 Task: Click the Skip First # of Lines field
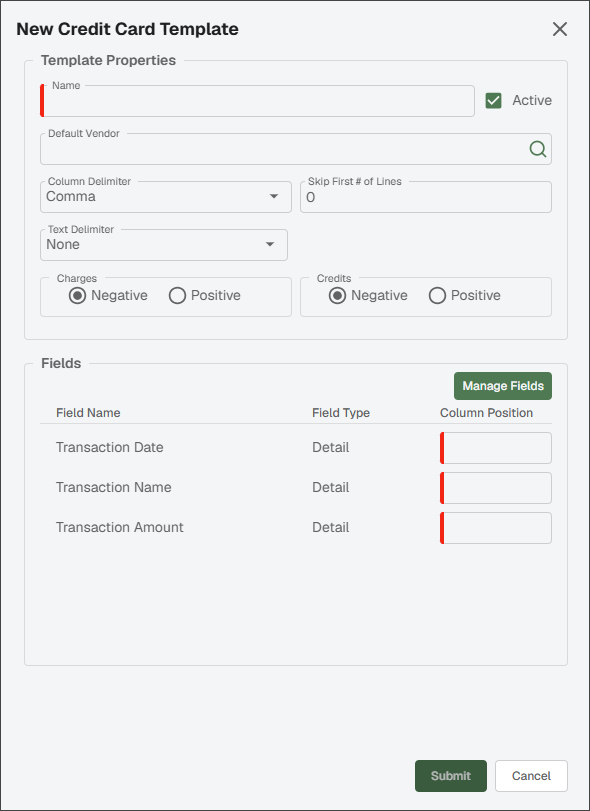426,197
